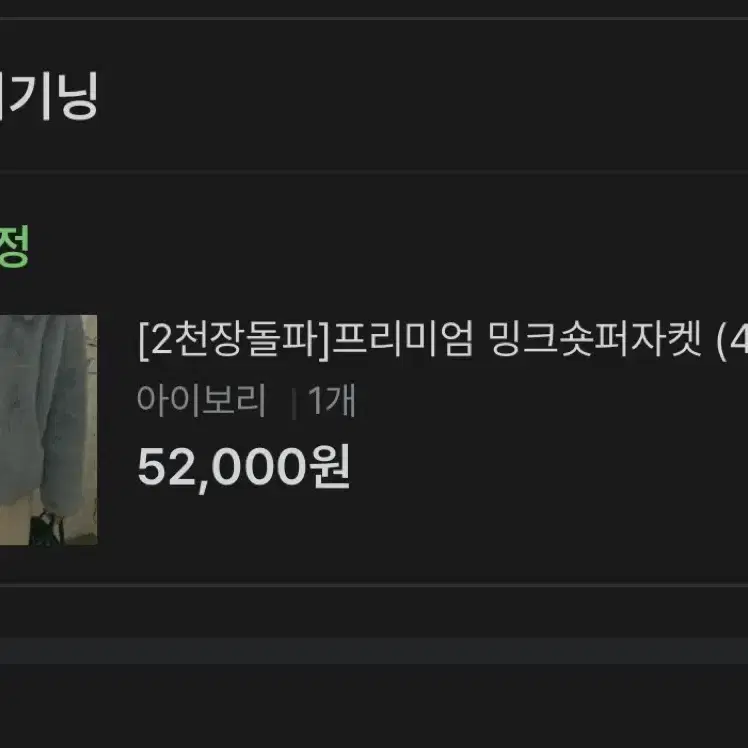Click the divider line below product card
This screenshot has height=748, width=748.
(374, 584)
